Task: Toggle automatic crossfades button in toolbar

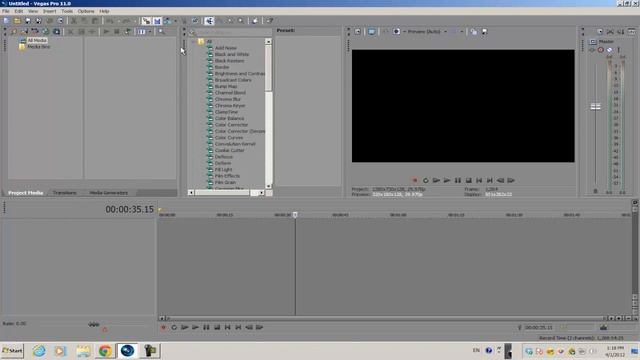Action: (x=157, y=21)
